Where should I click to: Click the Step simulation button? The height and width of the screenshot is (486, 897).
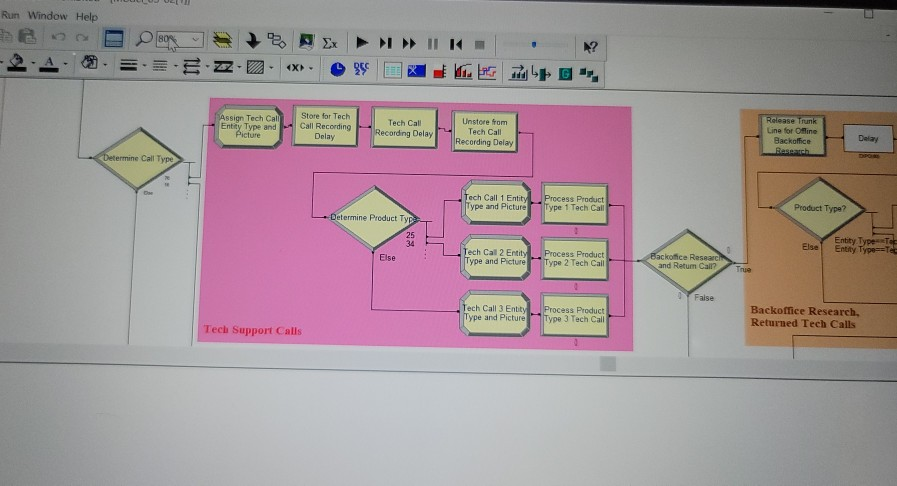386,43
